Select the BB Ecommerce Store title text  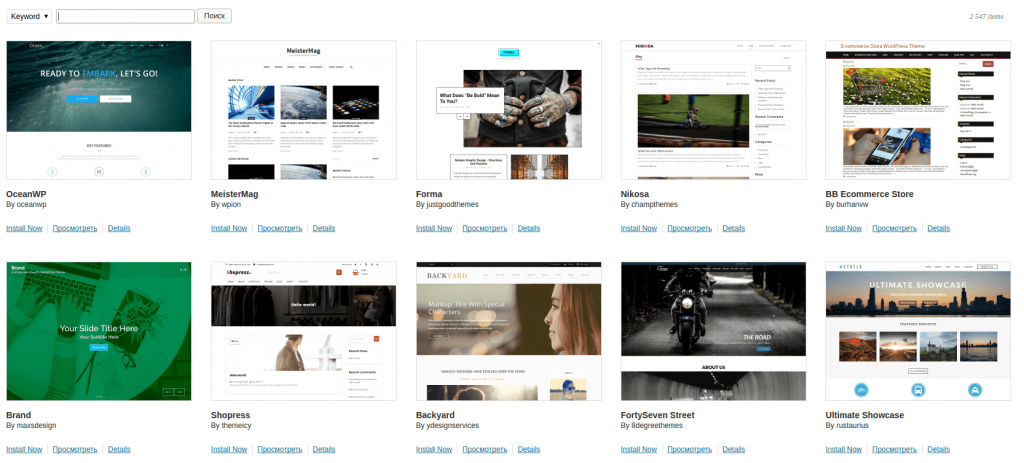coord(869,194)
